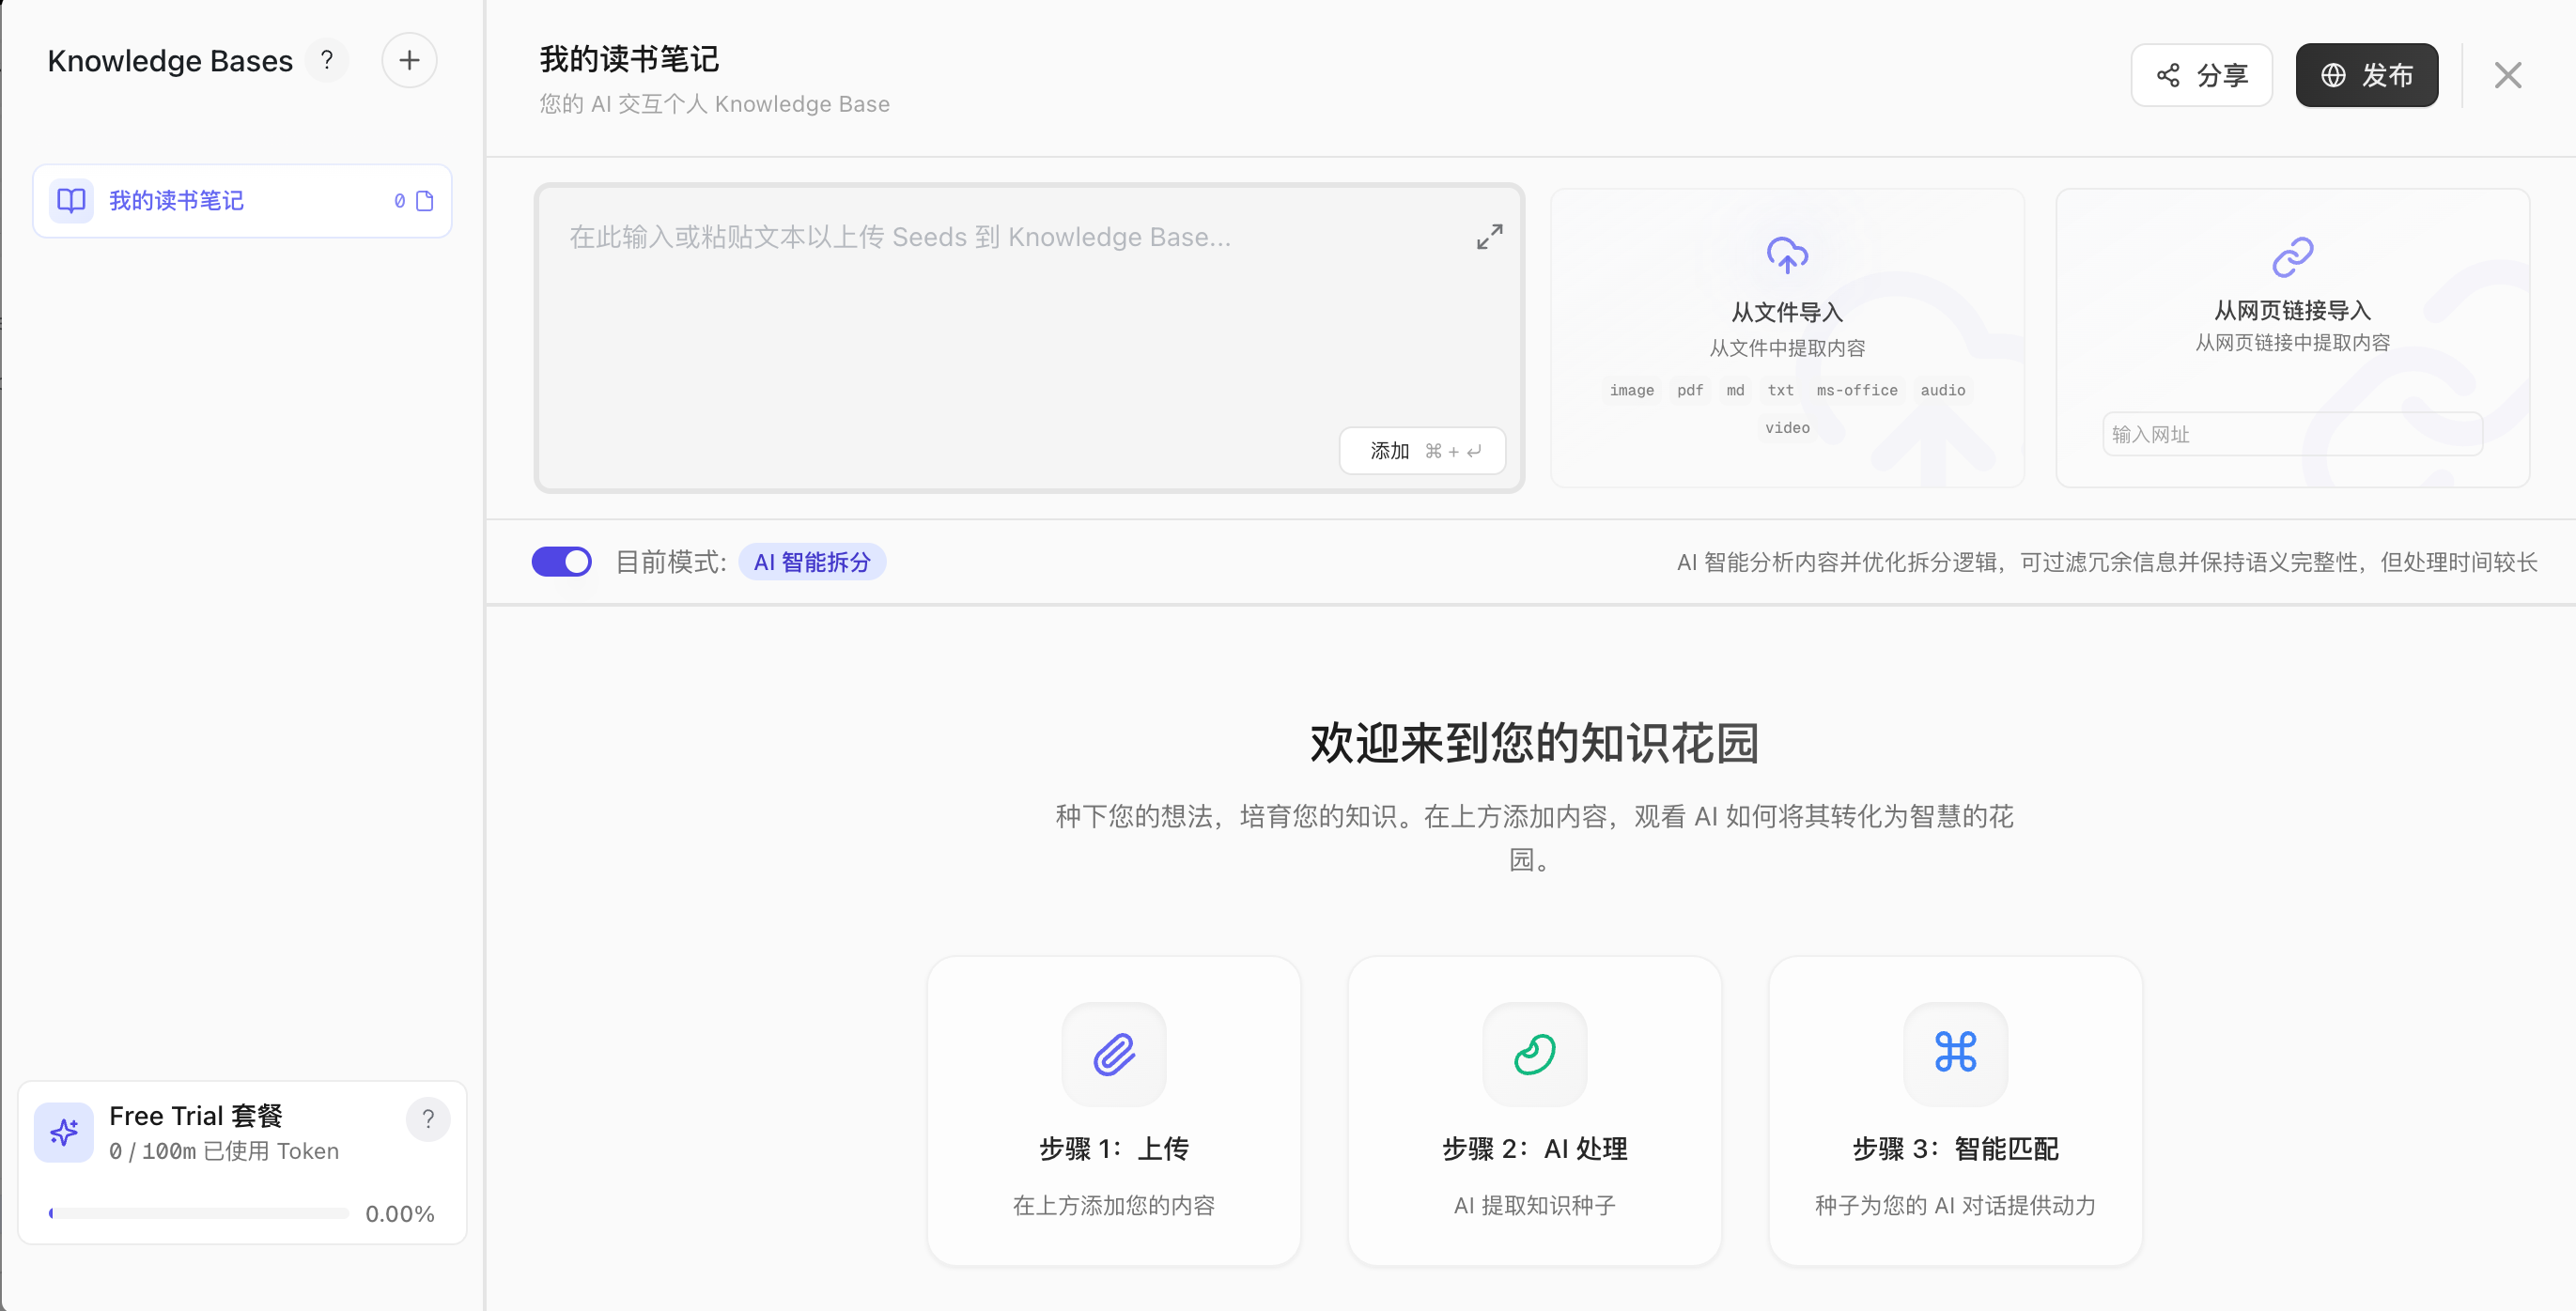The height and width of the screenshot is (1311, 2576).
Task: Click the cloud upload icon for file import
Action: point(1787,255)
